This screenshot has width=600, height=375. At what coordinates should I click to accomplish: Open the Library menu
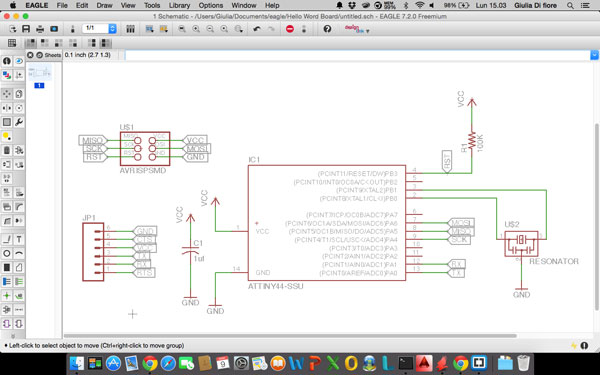coord(179,5)
